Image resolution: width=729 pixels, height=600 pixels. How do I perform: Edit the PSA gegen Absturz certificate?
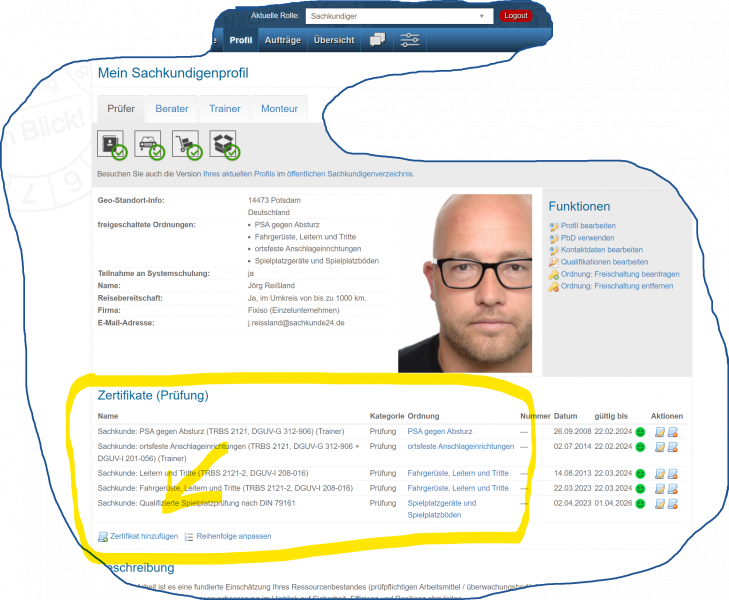660,432
